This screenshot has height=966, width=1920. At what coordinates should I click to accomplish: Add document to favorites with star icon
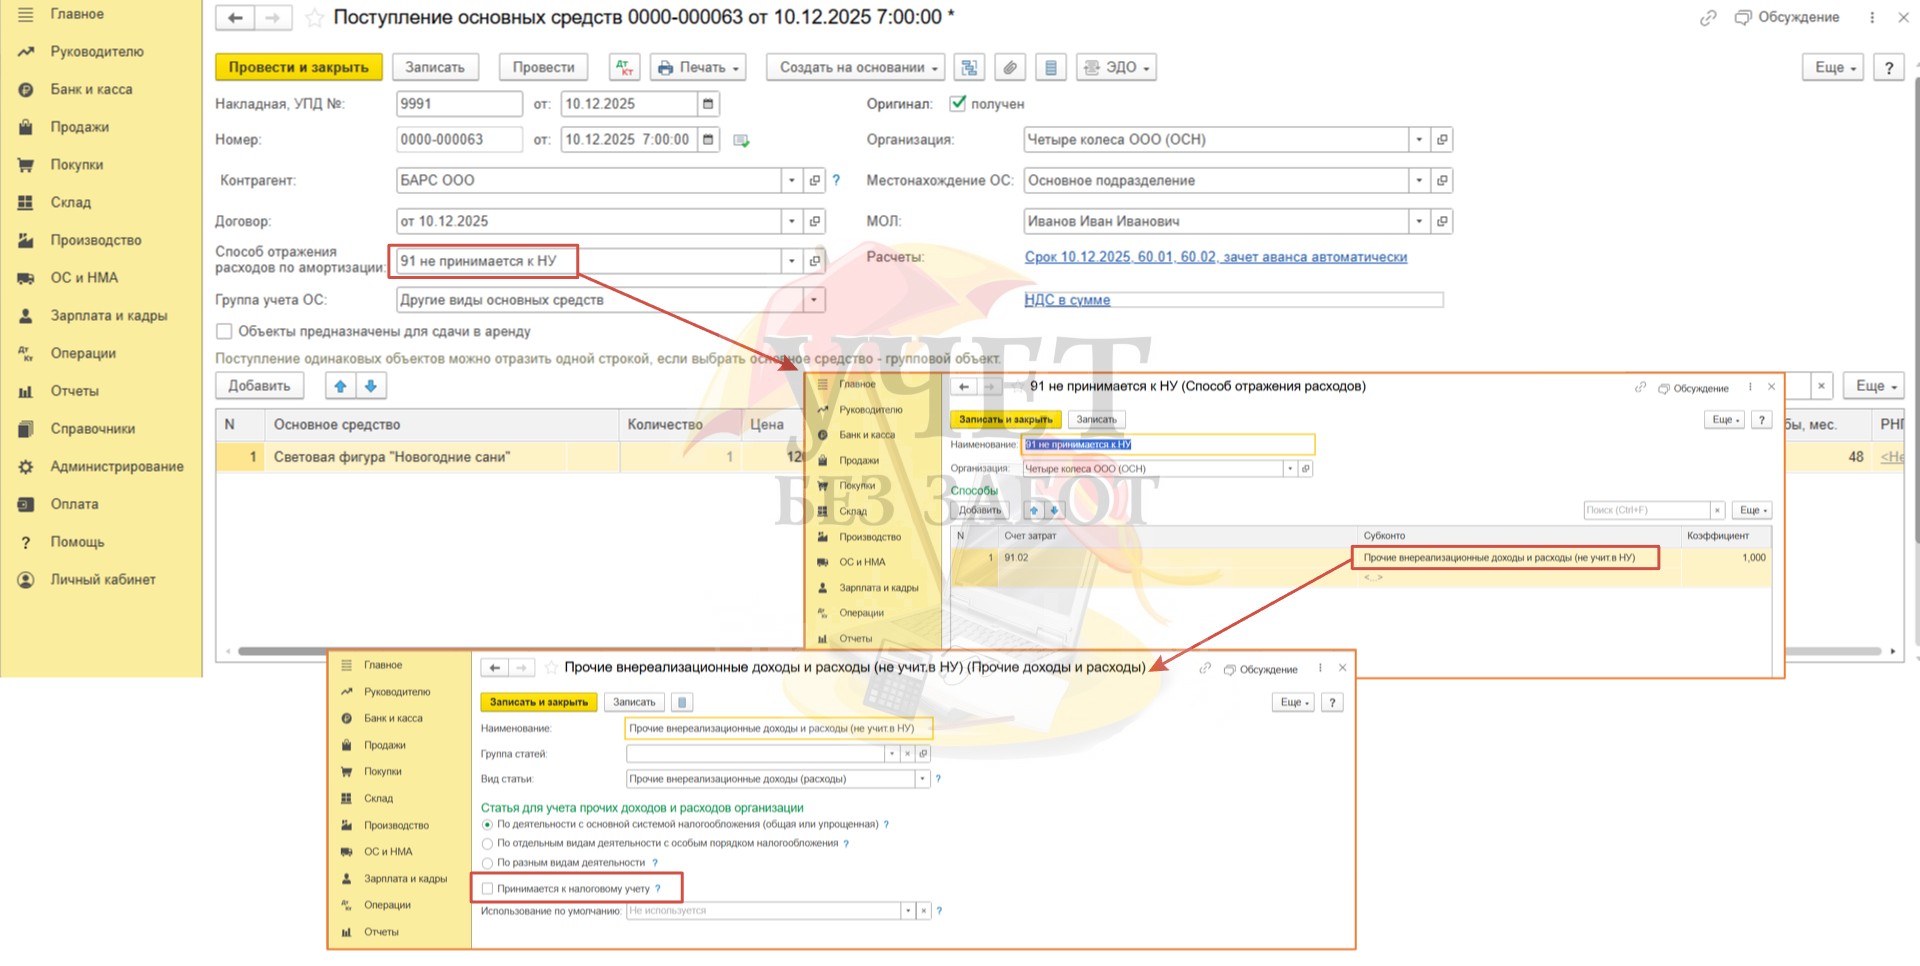(x=314, y=18)
